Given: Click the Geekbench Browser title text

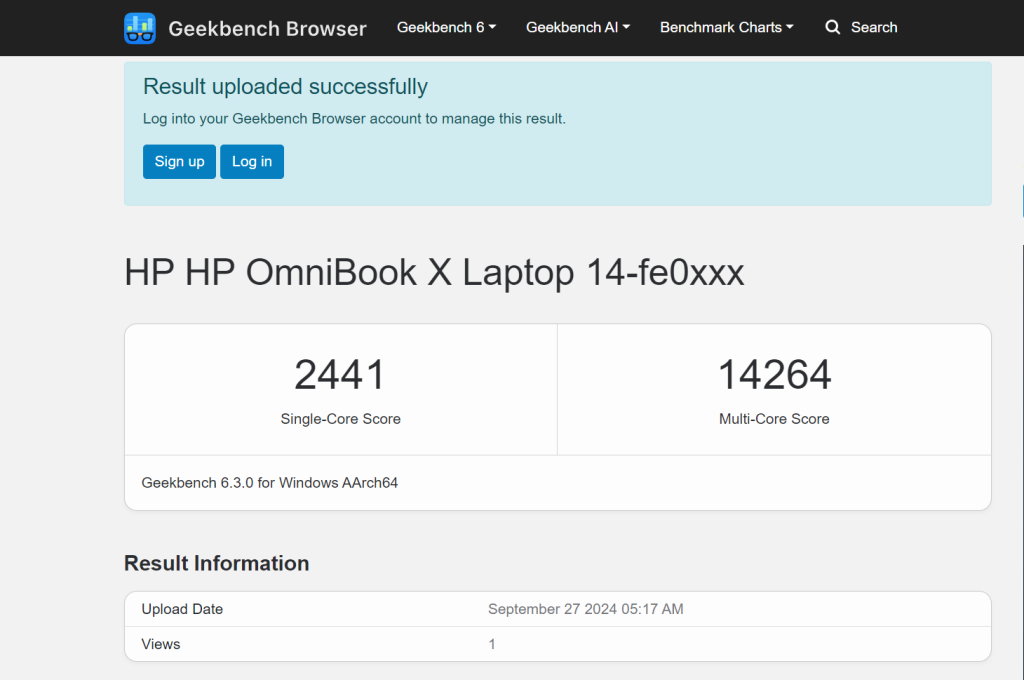Looking at the screenshot, I should 267,28.
